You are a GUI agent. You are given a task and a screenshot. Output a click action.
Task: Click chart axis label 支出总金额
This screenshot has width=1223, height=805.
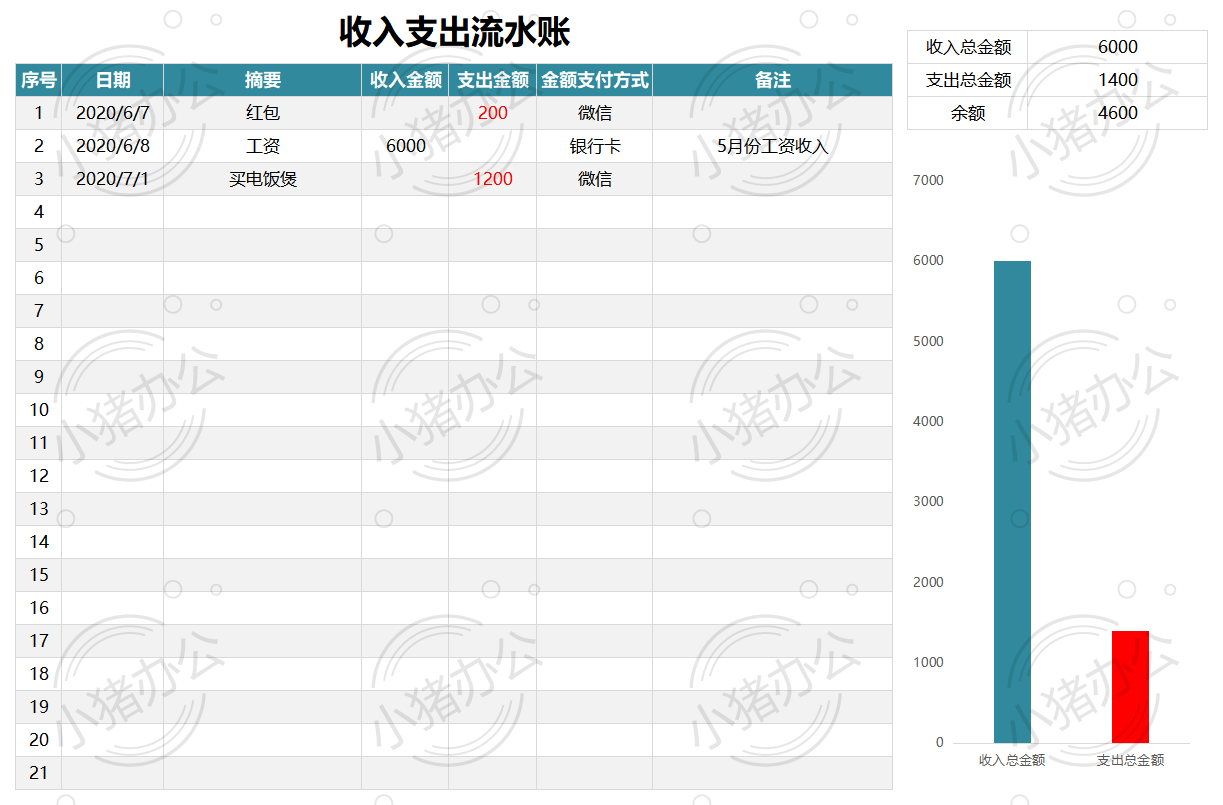(1130, 760)
